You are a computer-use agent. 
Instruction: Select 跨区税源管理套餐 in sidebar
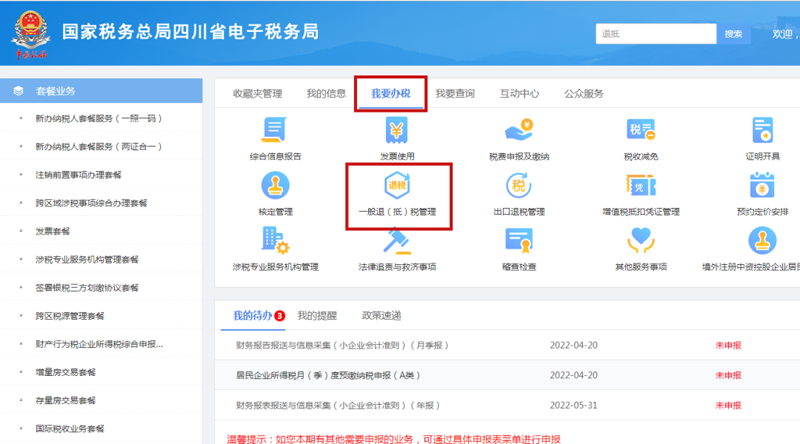tap(69, 316)
